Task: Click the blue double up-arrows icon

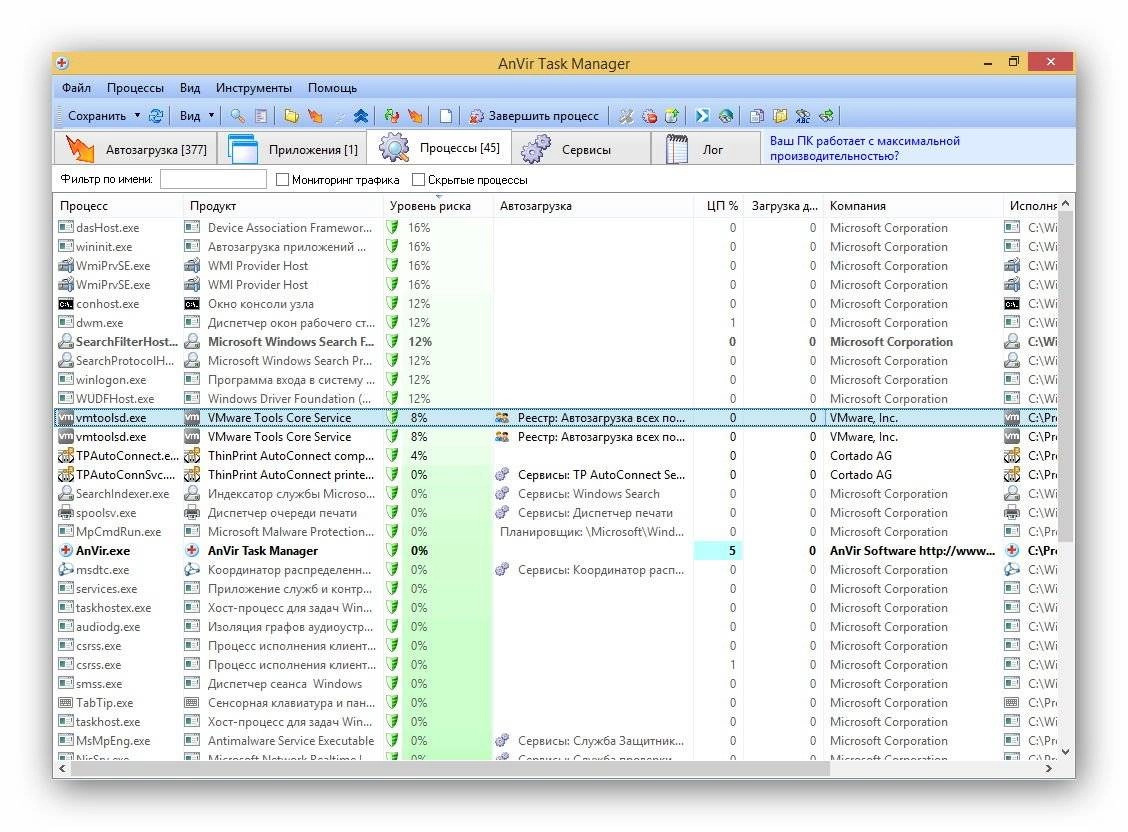Action: [360, 116]
